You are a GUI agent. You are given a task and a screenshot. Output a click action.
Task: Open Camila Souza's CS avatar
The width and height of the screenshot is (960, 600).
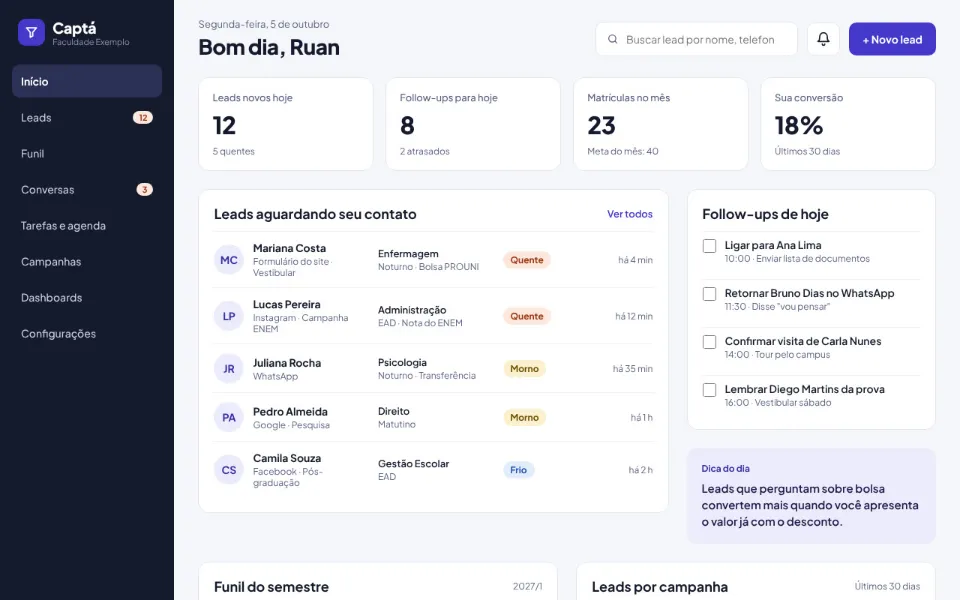228,470
